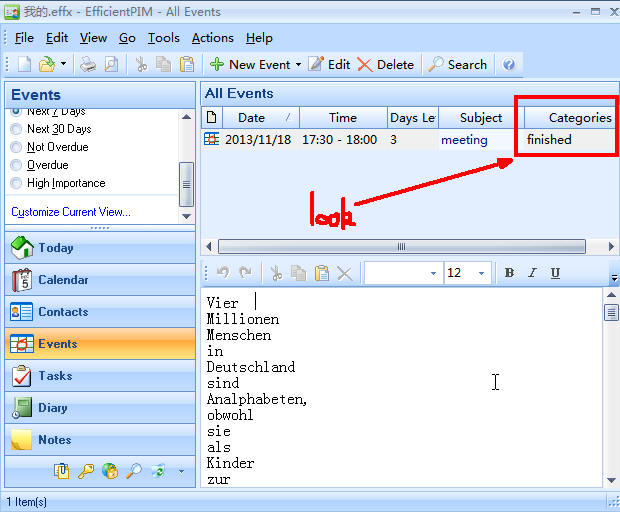Click the Paste icon in editor toolbar

coord(321,273)
